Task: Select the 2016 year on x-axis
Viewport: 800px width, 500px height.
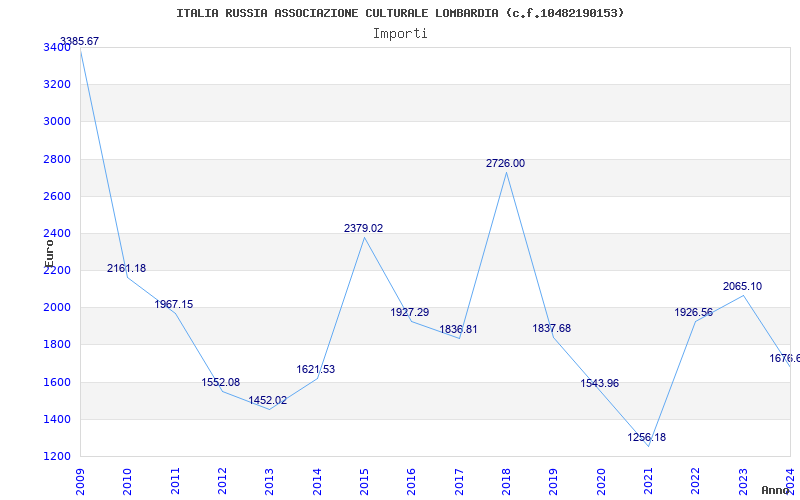Action: point(412,482)
